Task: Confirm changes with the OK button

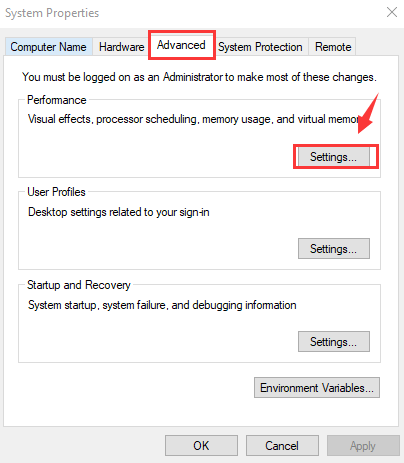Action: click(201, 446)
